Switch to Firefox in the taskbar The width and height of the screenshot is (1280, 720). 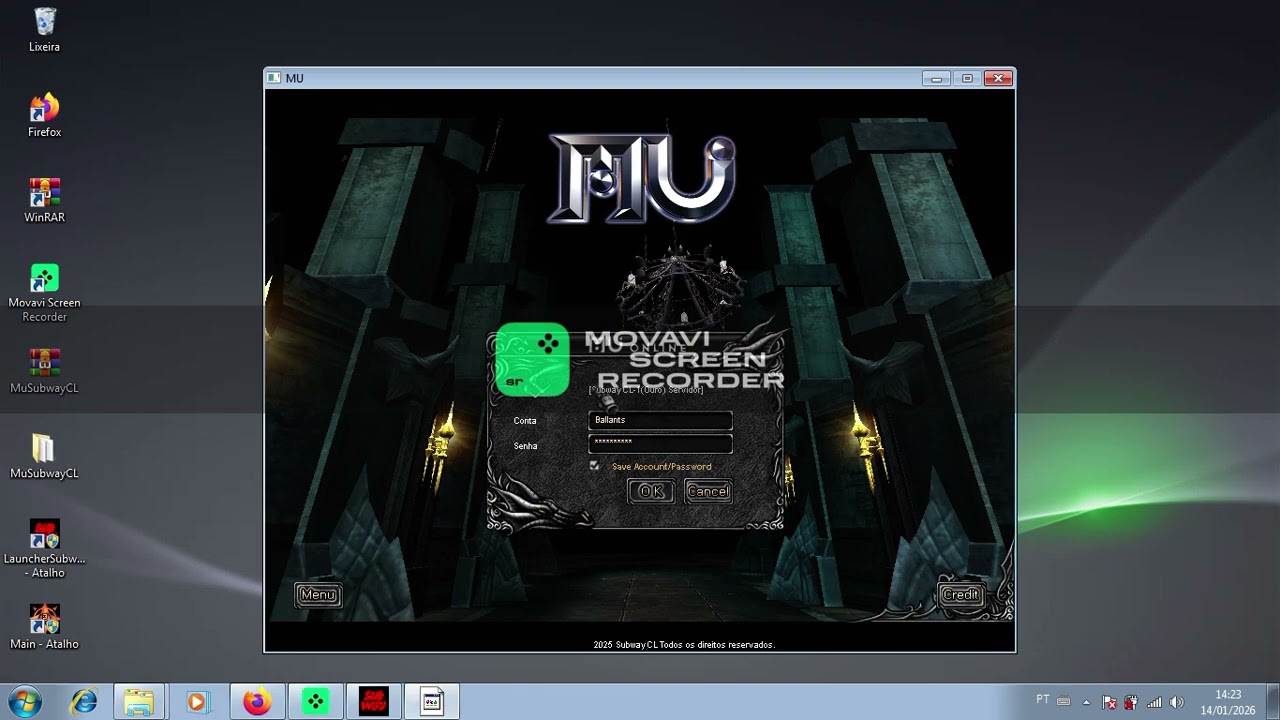click(x=257, y=702)
